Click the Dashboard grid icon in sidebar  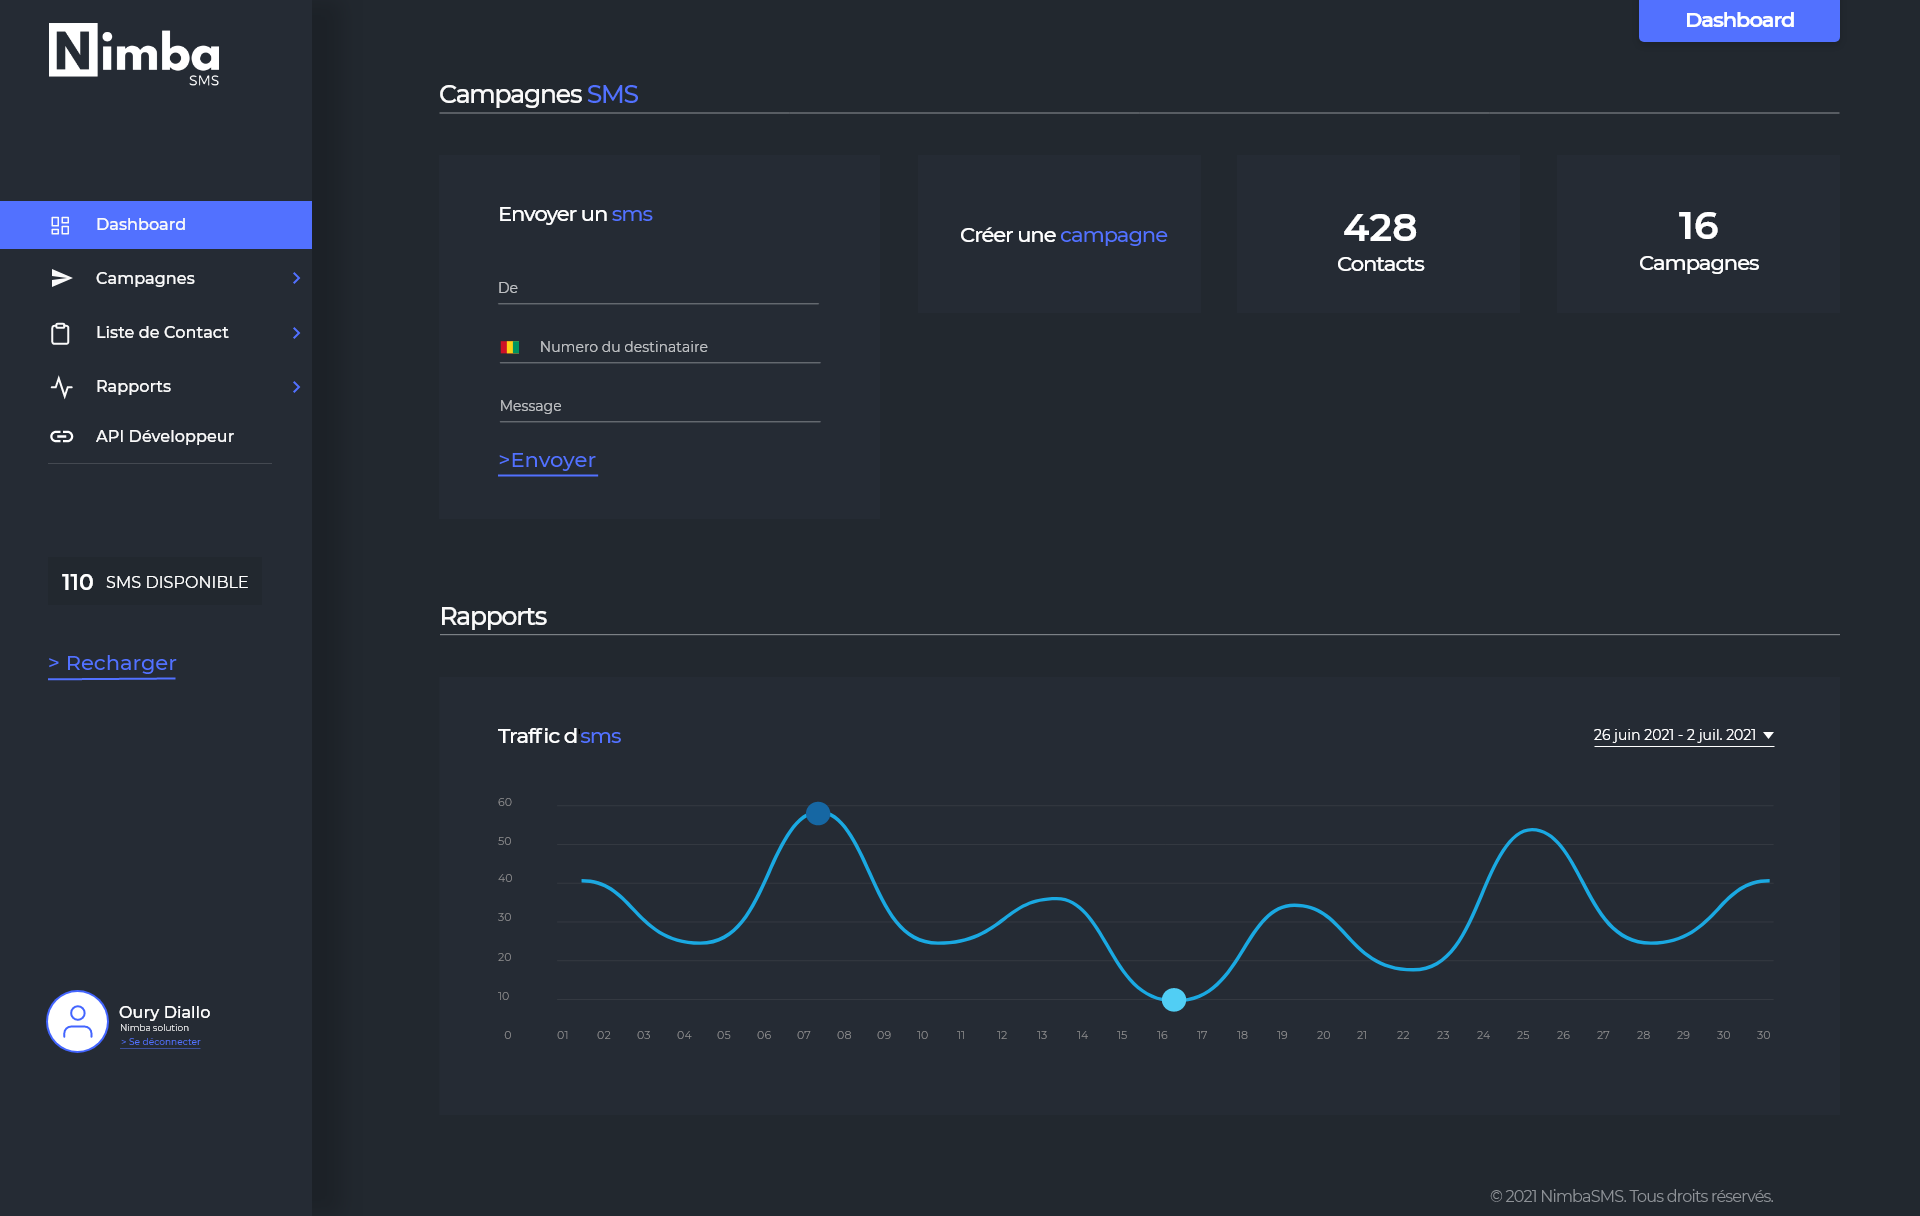(60, 225)
